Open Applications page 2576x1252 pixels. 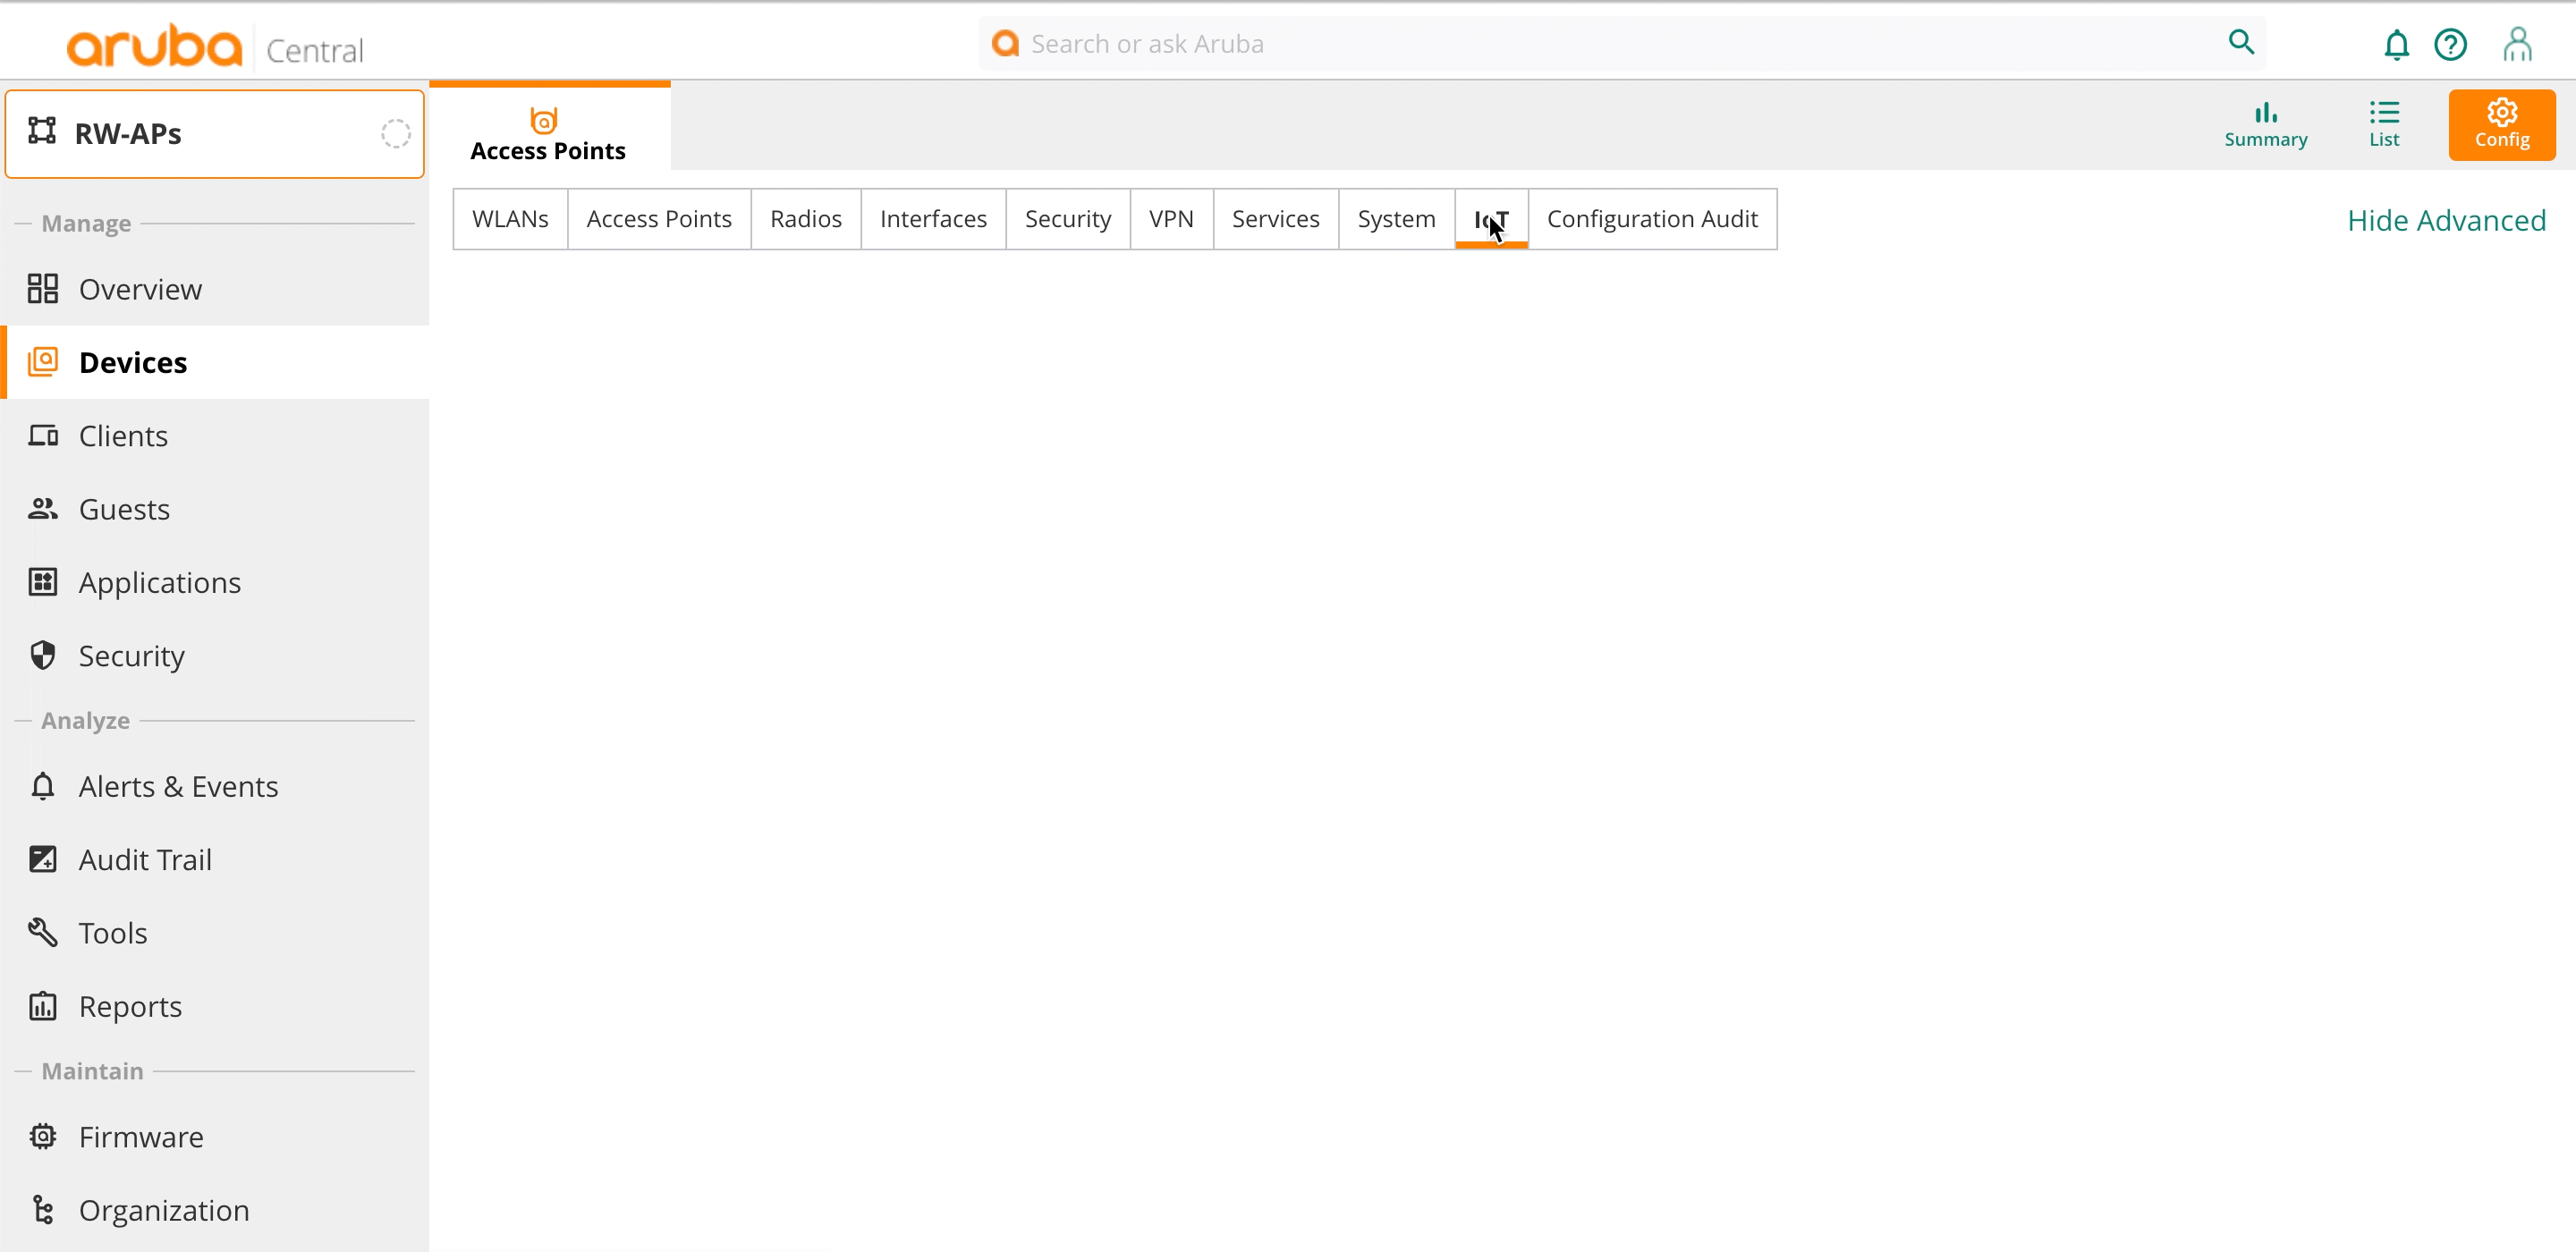(x=215, y=582)
